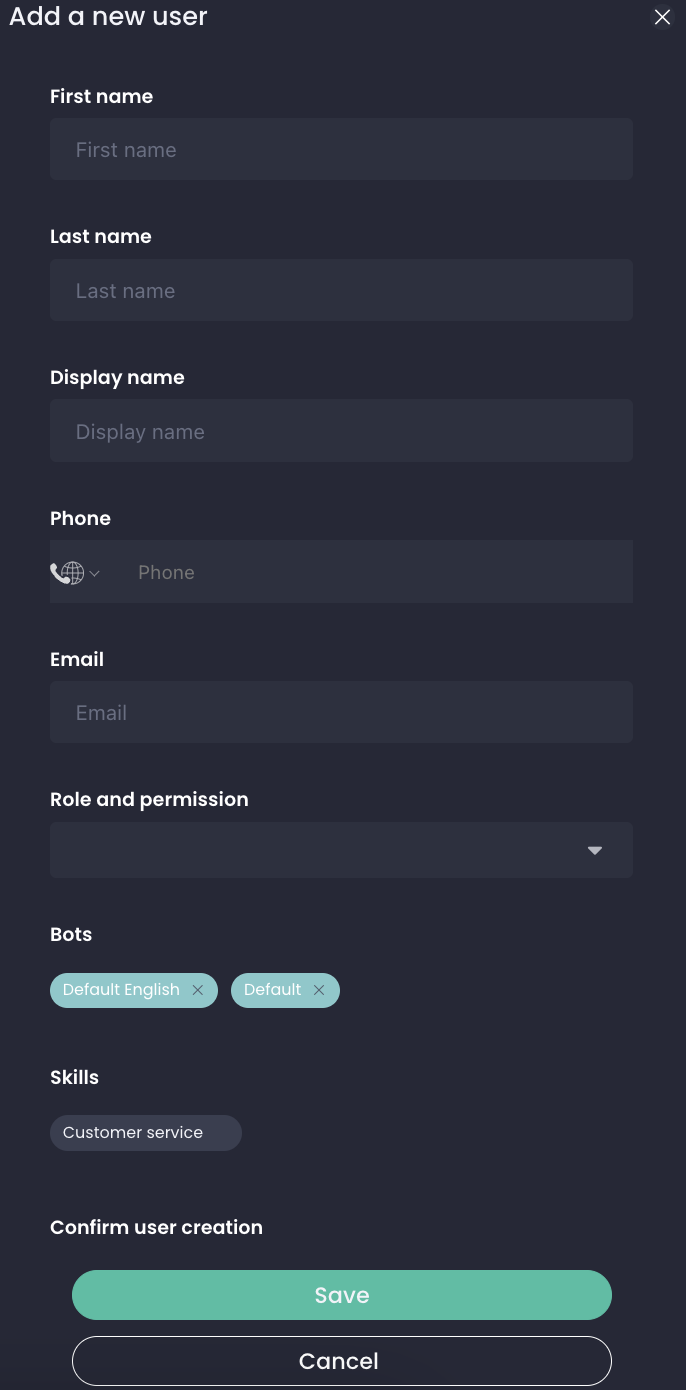Focus the First name input field
This screenshot has width=686, height=1390.
(341, 150)
